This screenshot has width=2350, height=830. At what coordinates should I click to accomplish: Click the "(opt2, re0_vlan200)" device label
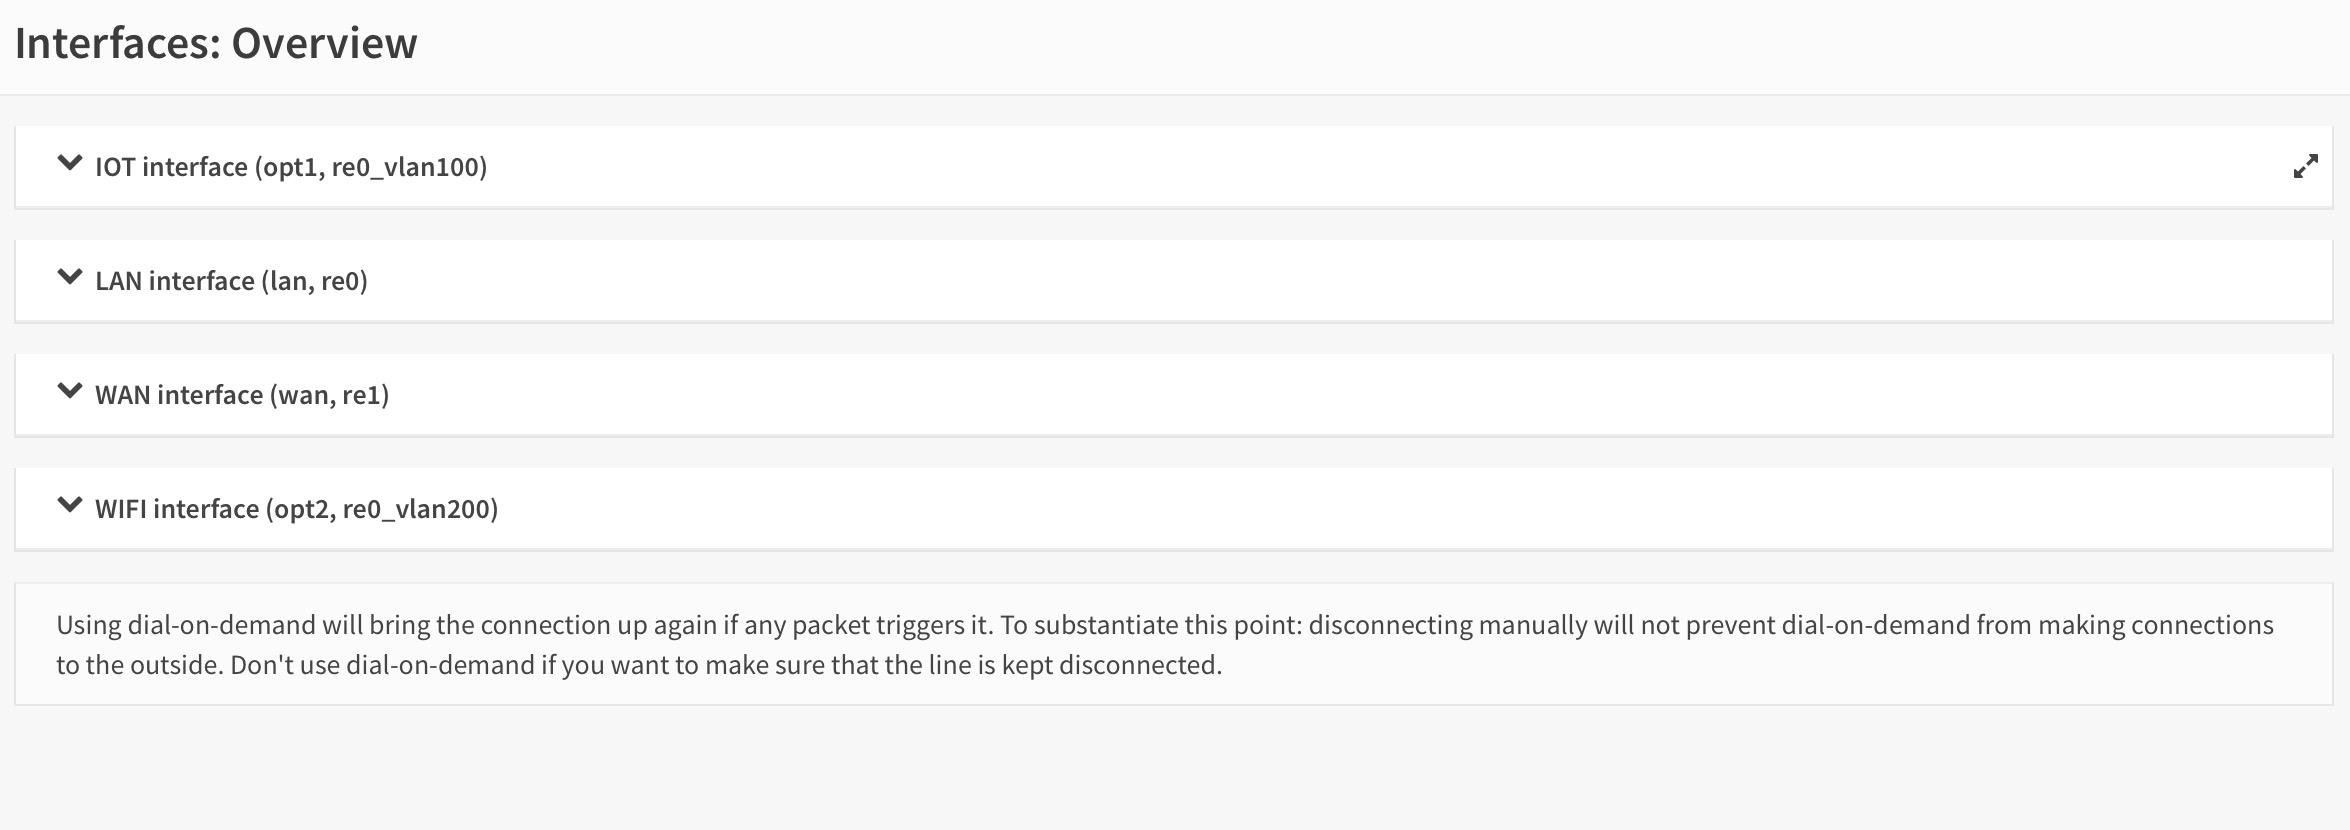click(381, 509)
